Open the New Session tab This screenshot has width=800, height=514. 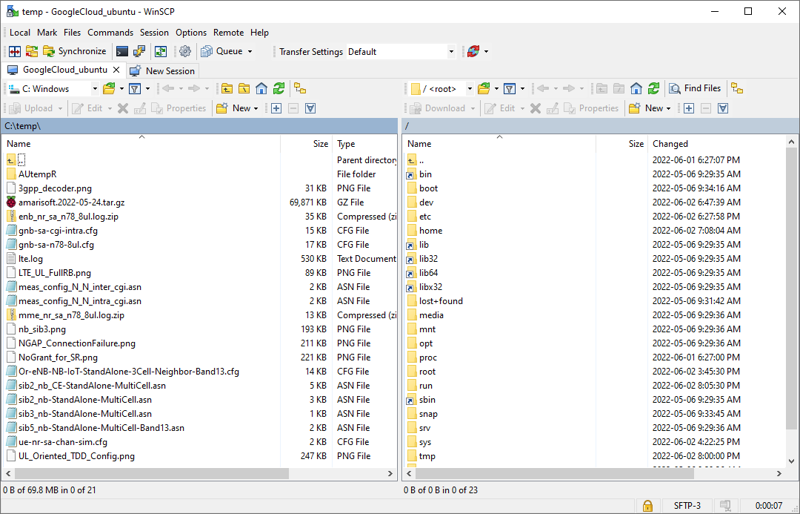(x=162, y=71)
